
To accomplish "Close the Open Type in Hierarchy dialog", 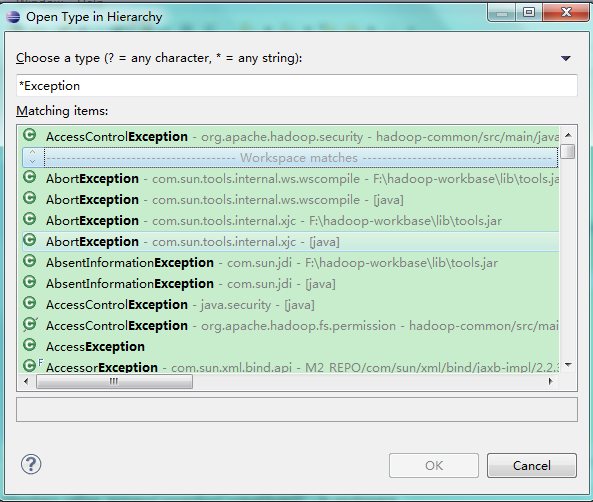I will [x=566, y=12].
